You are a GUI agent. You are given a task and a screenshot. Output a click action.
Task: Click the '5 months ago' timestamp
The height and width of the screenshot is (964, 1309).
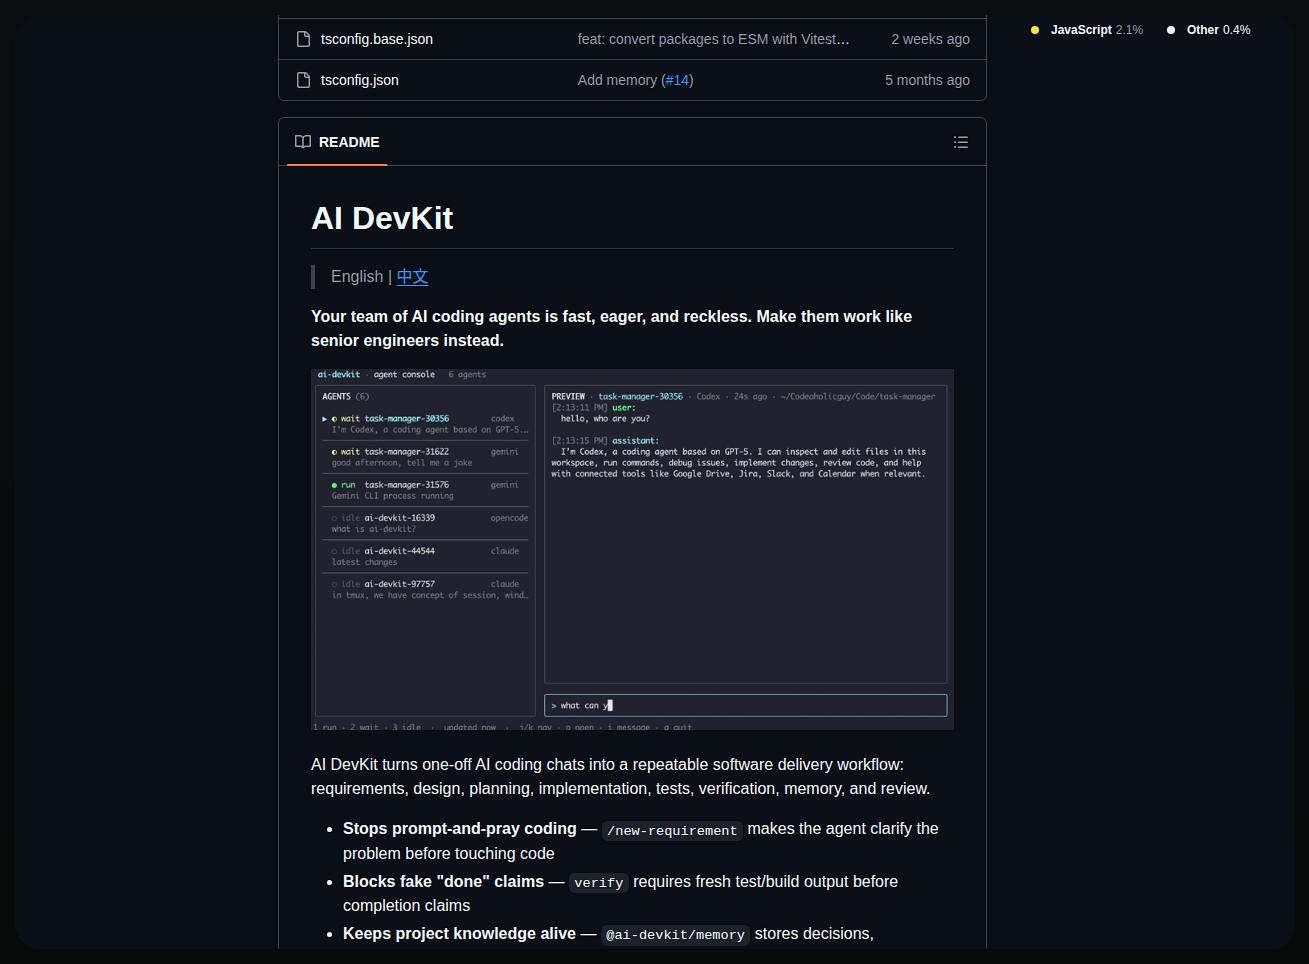(x=927, y=80)
